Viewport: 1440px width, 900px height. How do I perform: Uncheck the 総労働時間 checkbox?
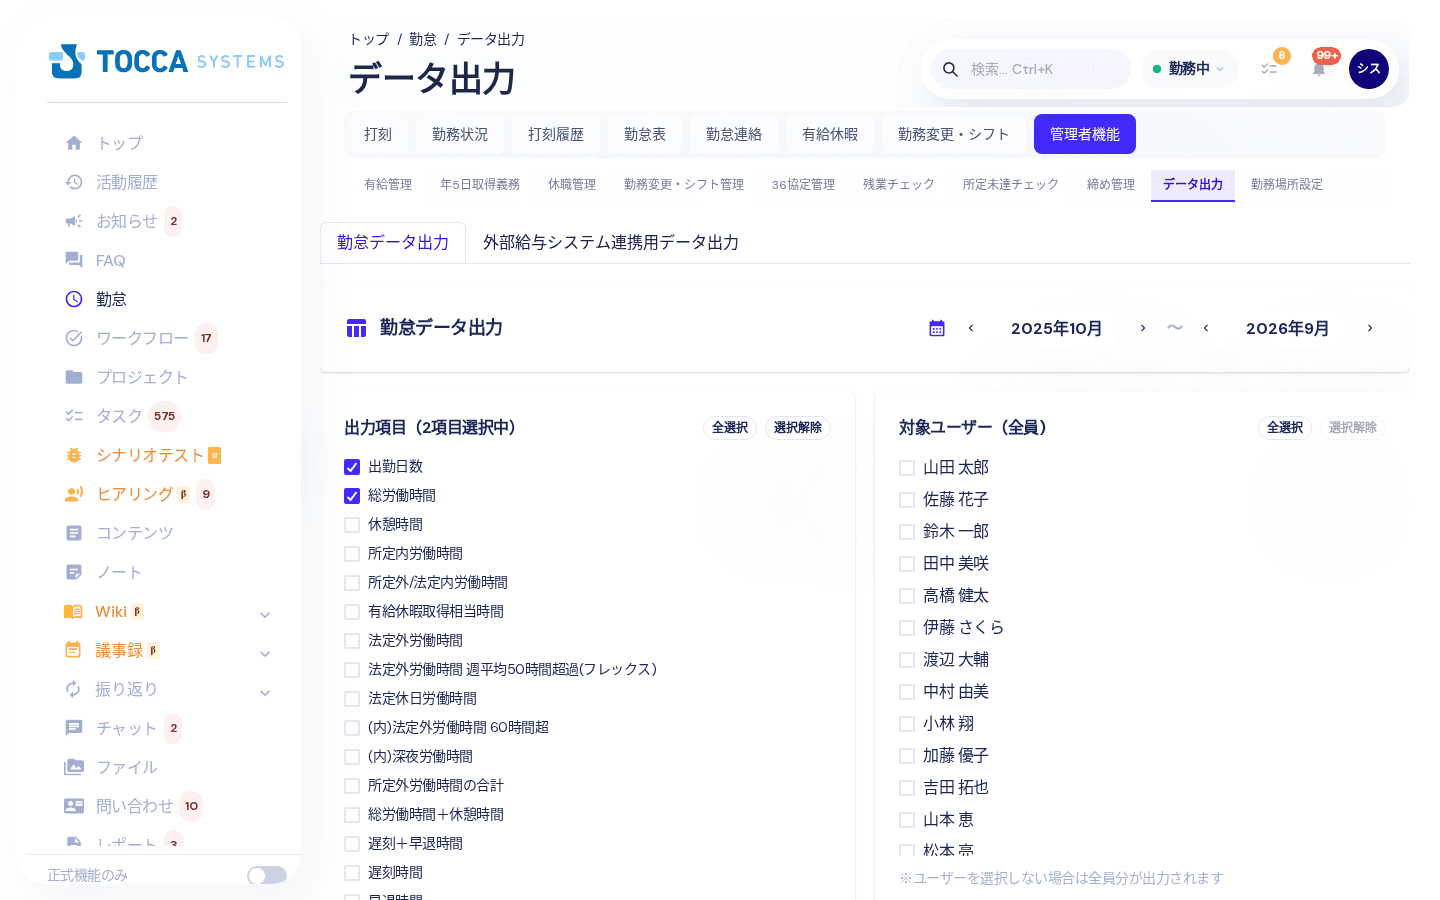(352, 496)
